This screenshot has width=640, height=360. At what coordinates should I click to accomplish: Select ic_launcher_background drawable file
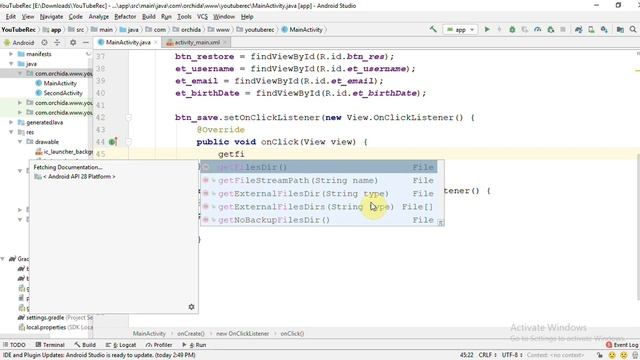pos(64,152)
